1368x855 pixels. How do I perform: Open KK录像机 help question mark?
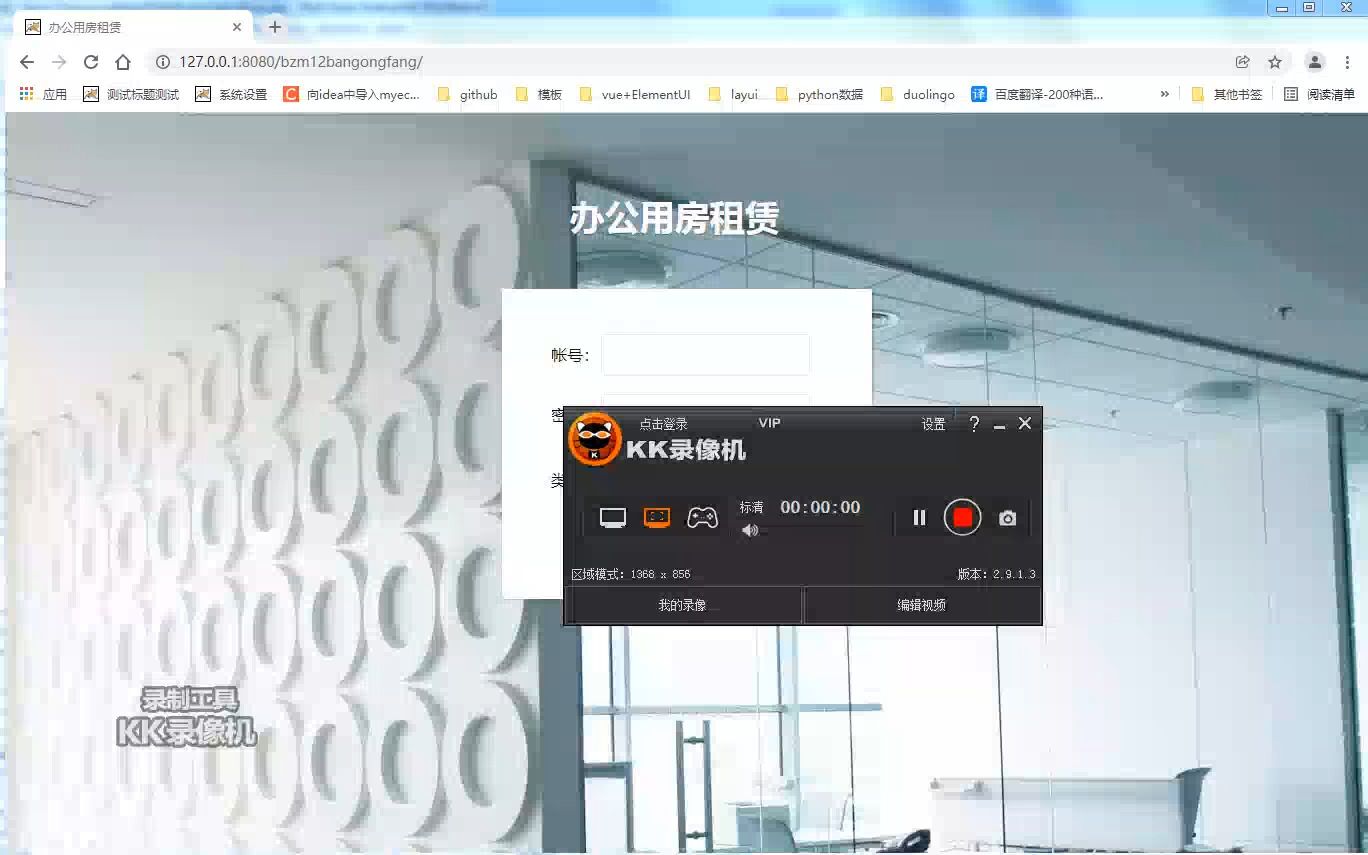pos(974,424)
